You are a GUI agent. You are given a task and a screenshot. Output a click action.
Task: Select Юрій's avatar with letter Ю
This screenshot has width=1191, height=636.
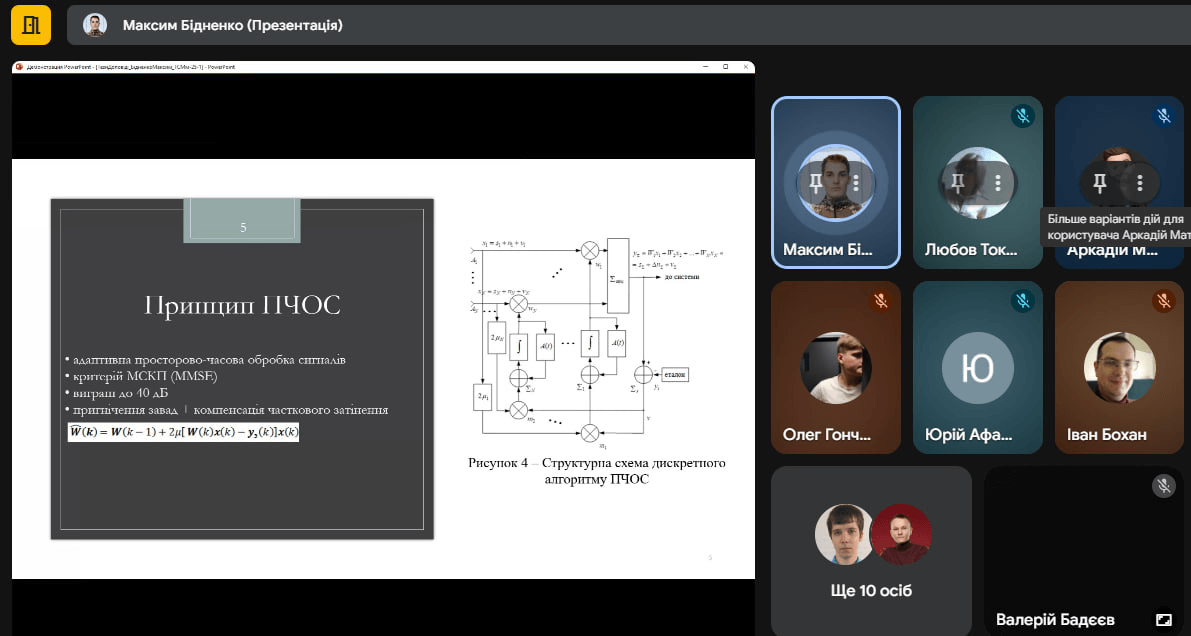tap(977, 368)
